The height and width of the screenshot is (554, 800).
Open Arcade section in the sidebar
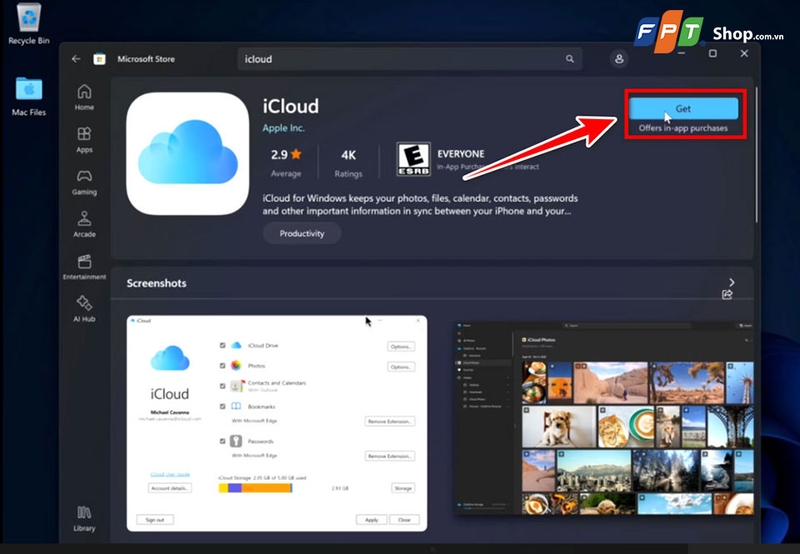coord(84,224)
